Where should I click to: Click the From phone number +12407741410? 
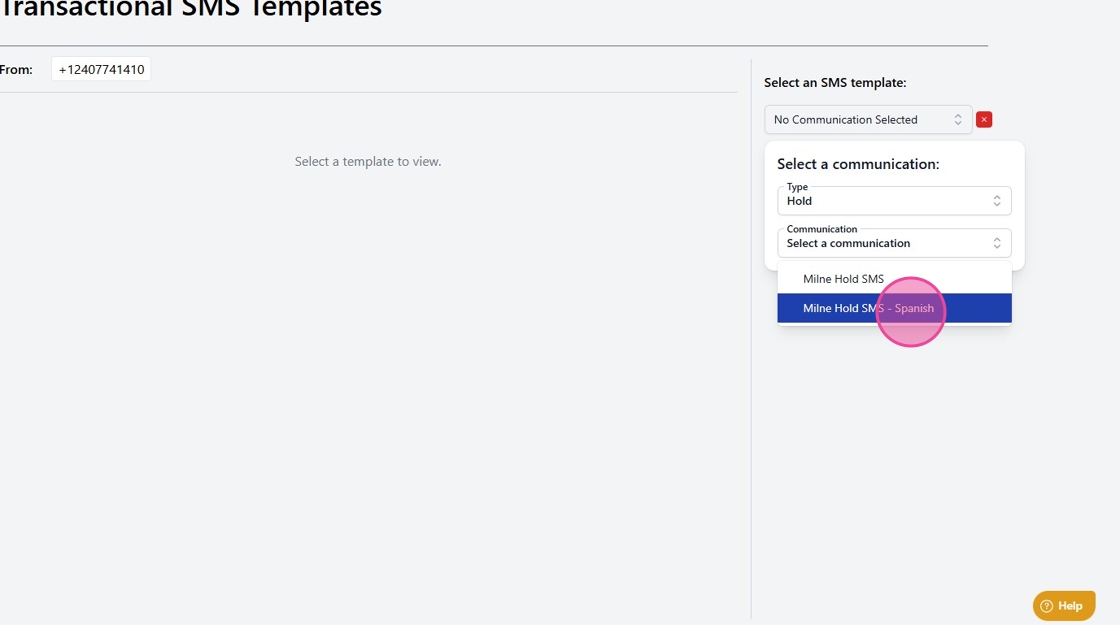[x=101, y=70]
